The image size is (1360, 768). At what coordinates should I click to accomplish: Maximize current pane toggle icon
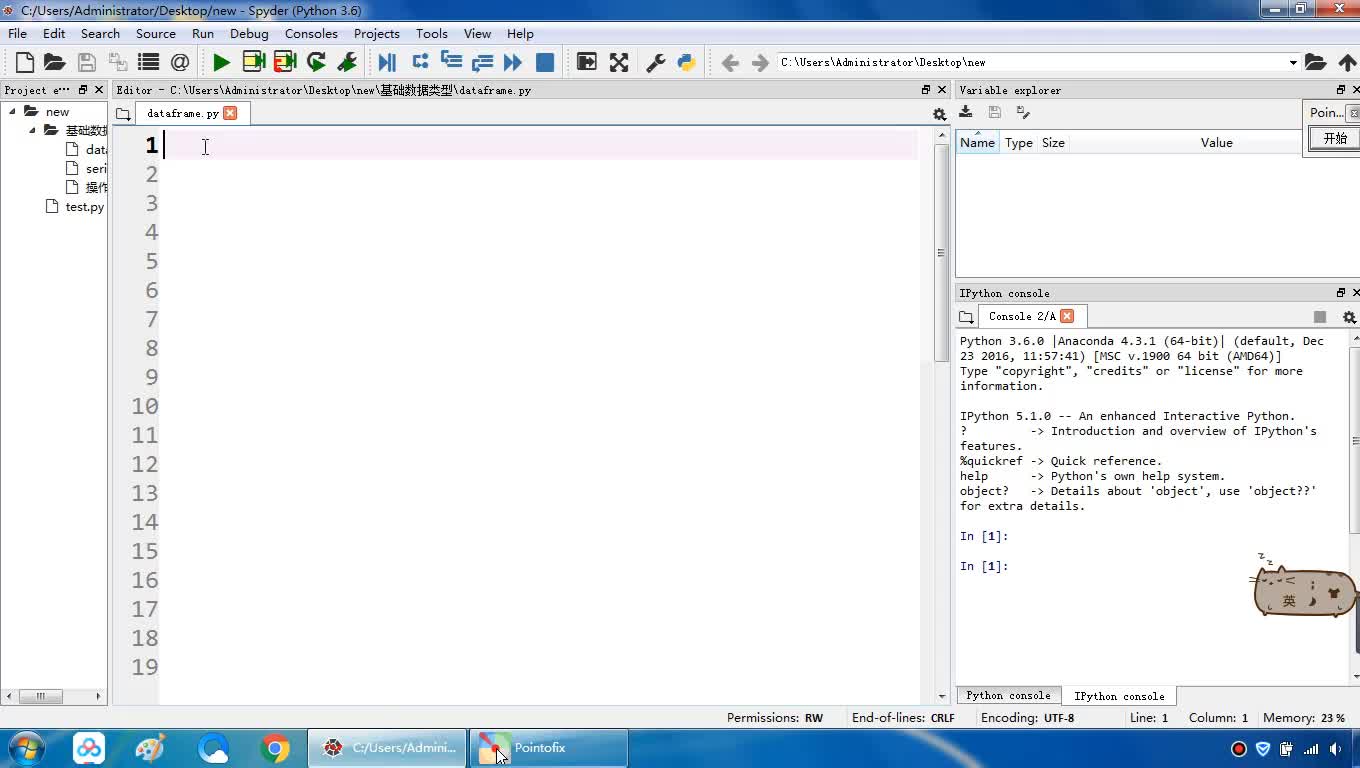(x=587, y=62)
